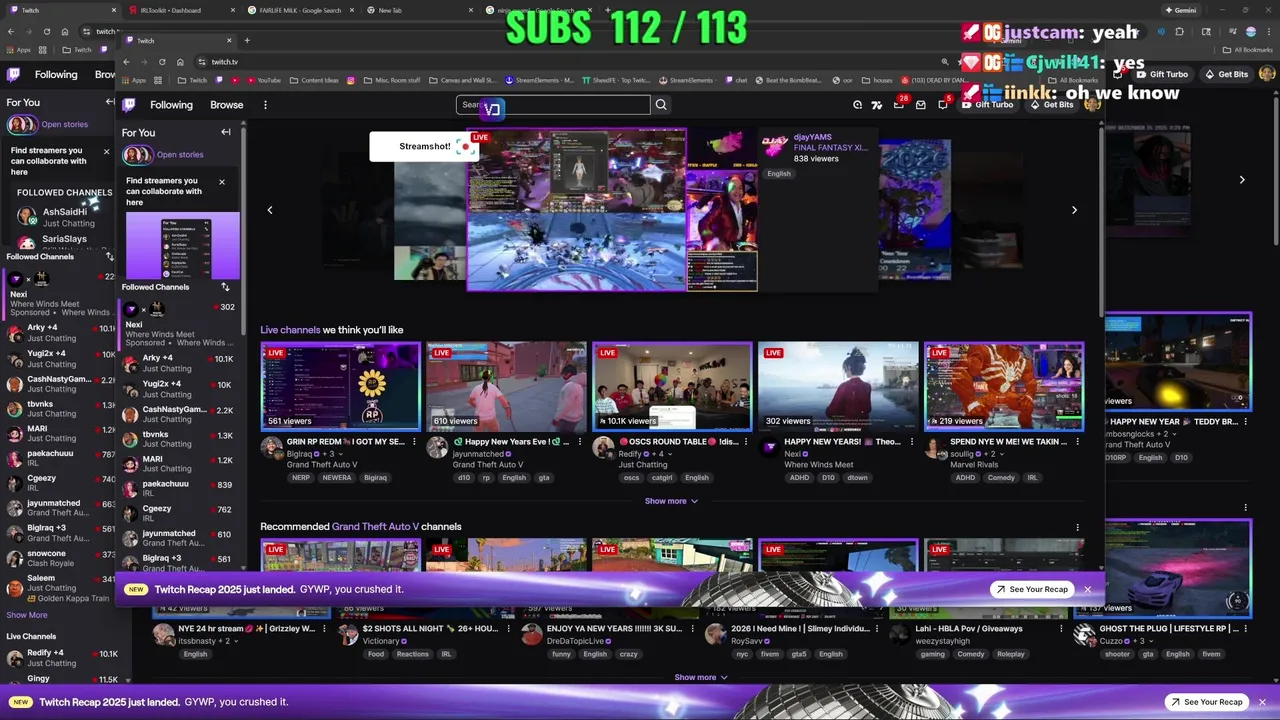Close the background Find streamers card

click(x=107, y=152)
